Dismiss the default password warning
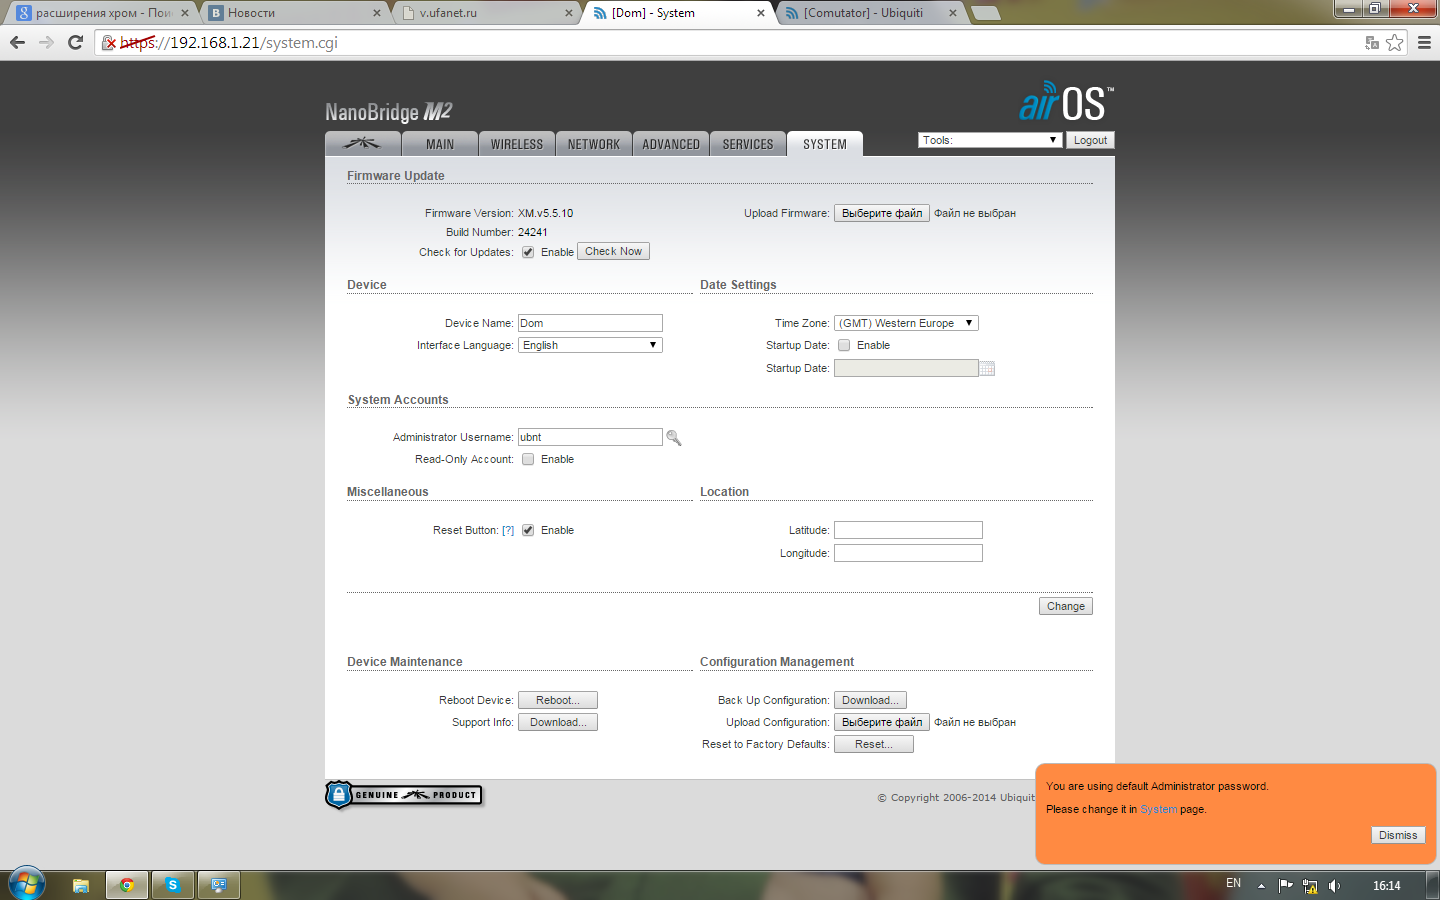Viewport: 1440px width, 900px height. pyautogui.click(x=1398, y=835)
